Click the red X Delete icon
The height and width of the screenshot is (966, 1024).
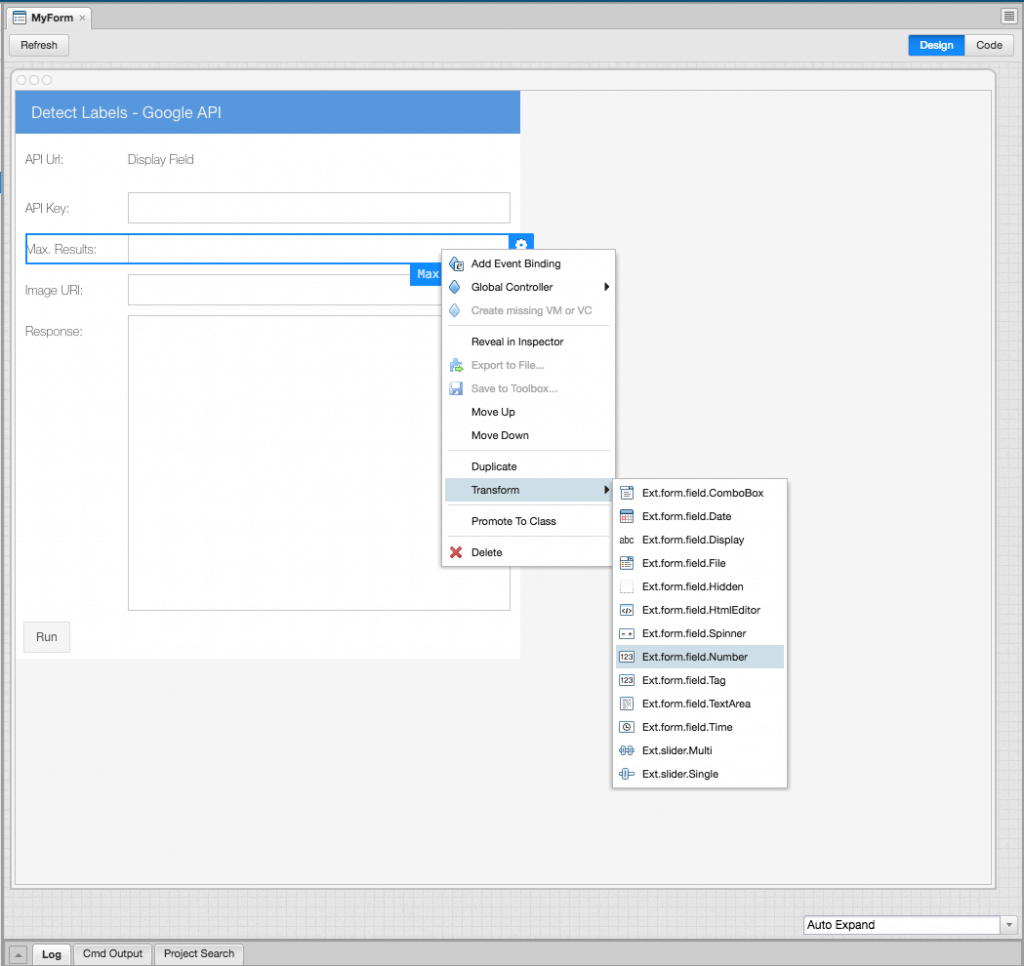(456, 553)
